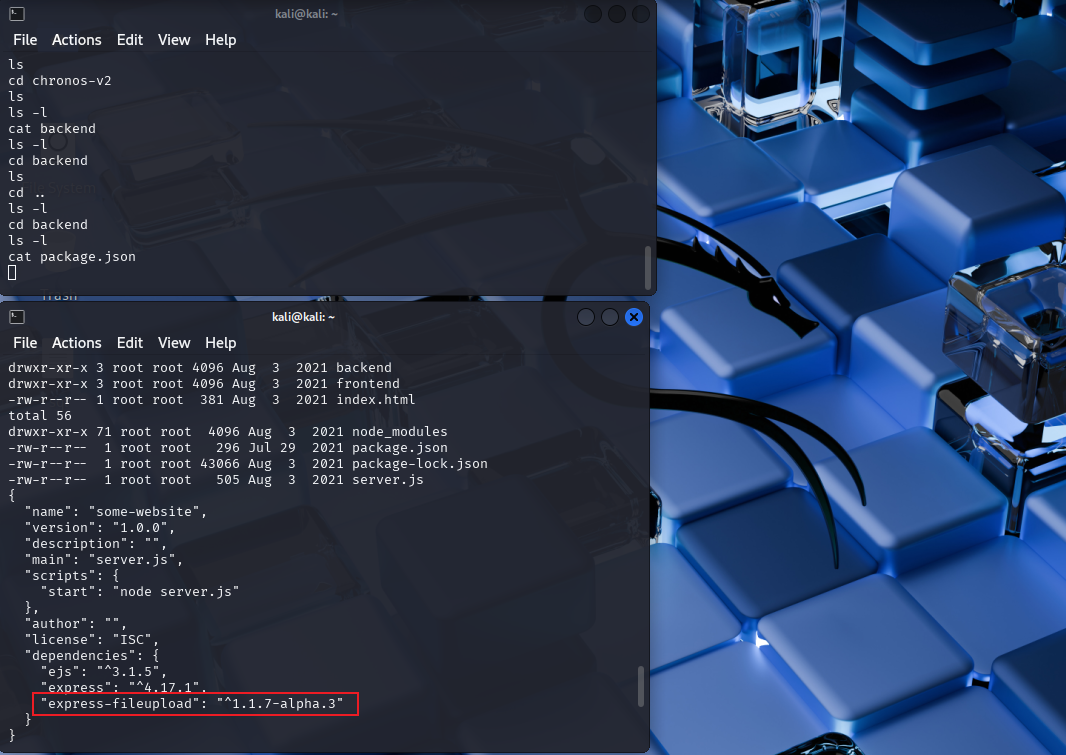The height and width of the screenshot is (755, 1066).
Task: Click the "dependencies" JSON line
Action: pyautogui.click(x=92, y=655)
